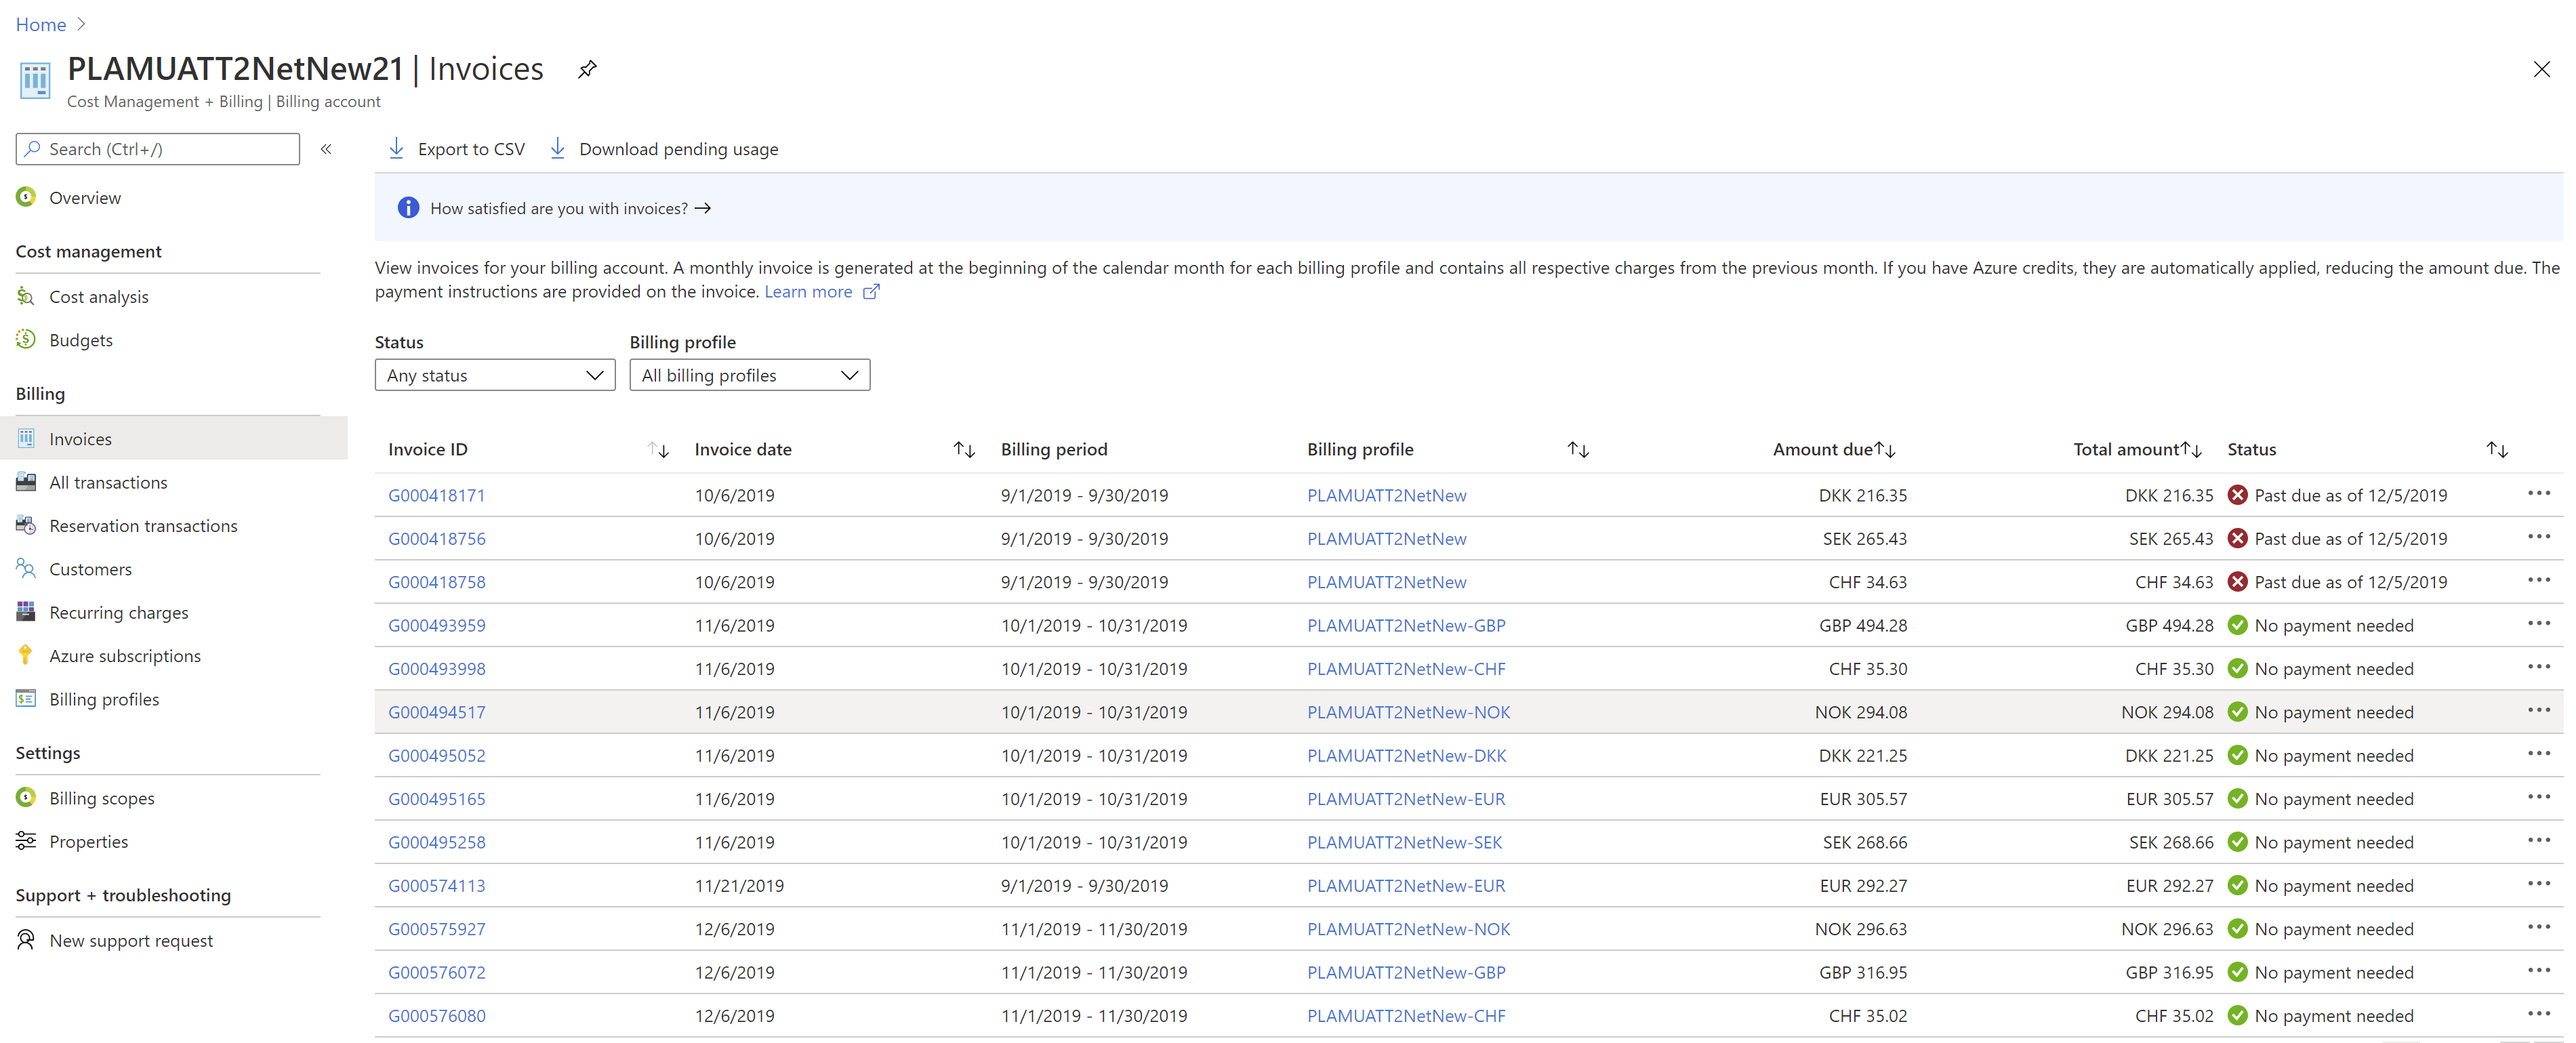Open the Customers sidebar item
The height and width of the screenshot is (1043, 2576).
pos(90,569)
